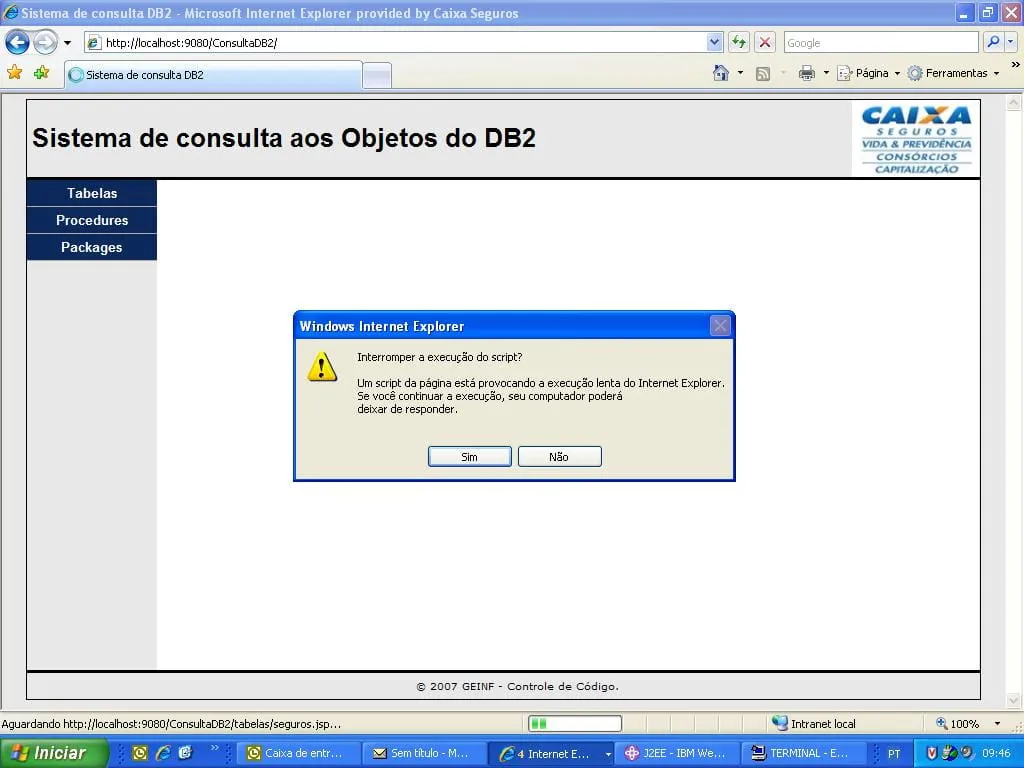Click the Caixa Seguros logo
Image resolution: width=1024 pixels, height=768 pixels.
[x=916, y=140]
